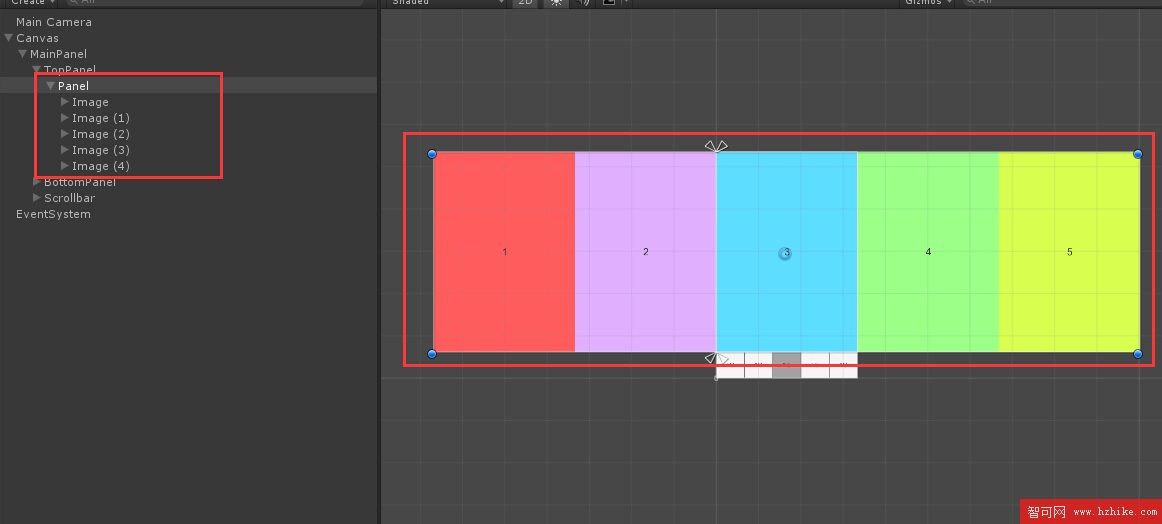Viewport: 1162px width, 524px height.
Task: Expand the Image (3) node arrow
Action: tap(64, 150)
